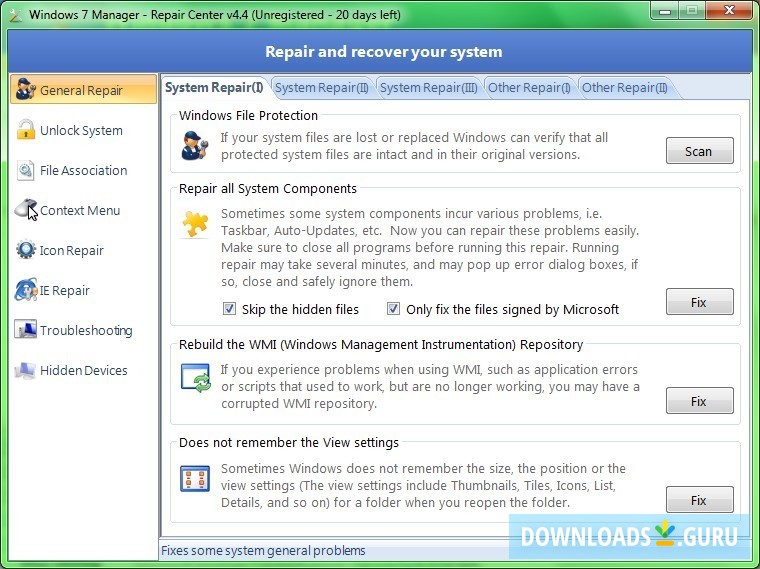The image size is (760, 569).
Task: Switch to System Repair(I) tab
Action: 214,88
